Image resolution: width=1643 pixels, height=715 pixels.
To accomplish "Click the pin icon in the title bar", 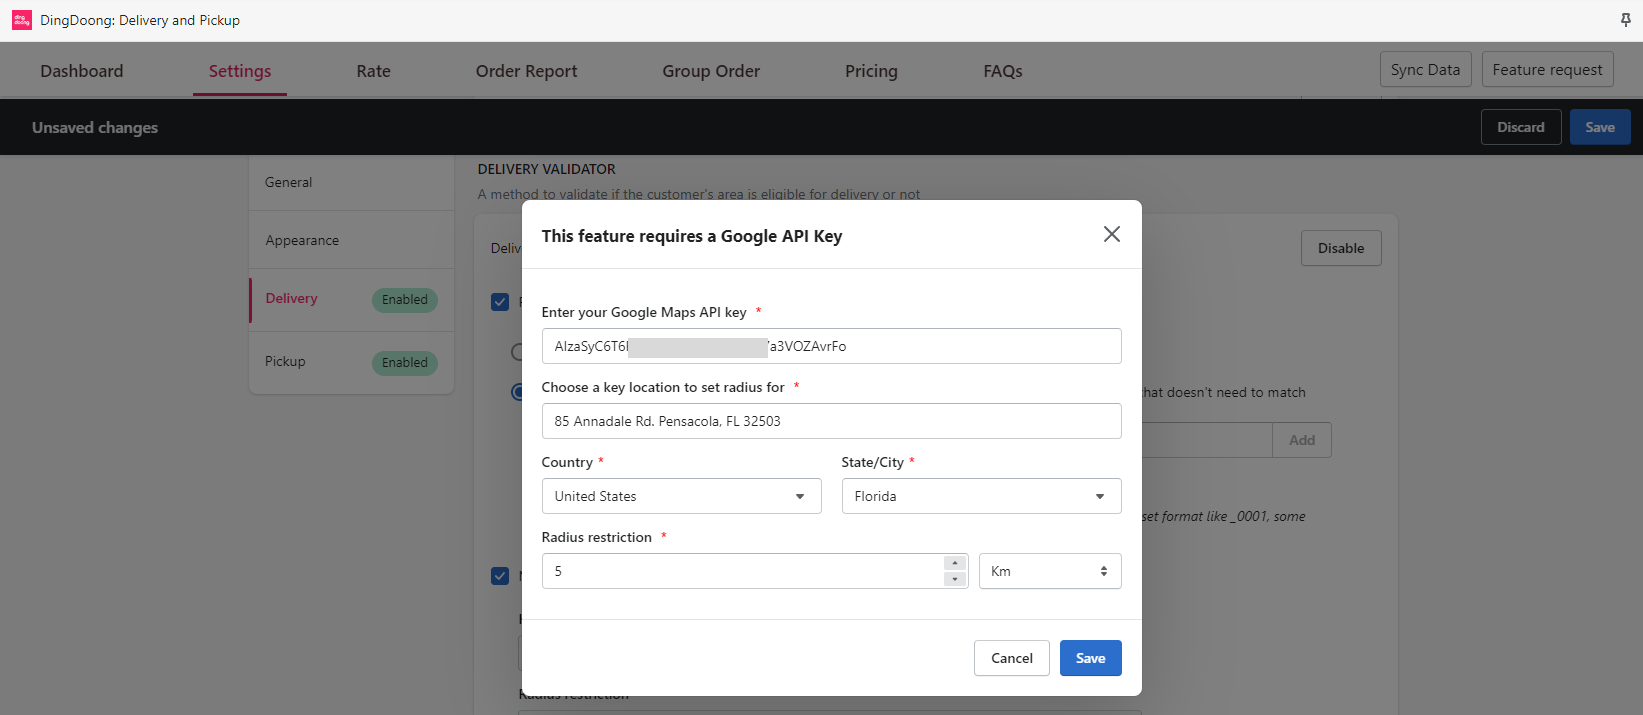I will tap(1625, 20).
